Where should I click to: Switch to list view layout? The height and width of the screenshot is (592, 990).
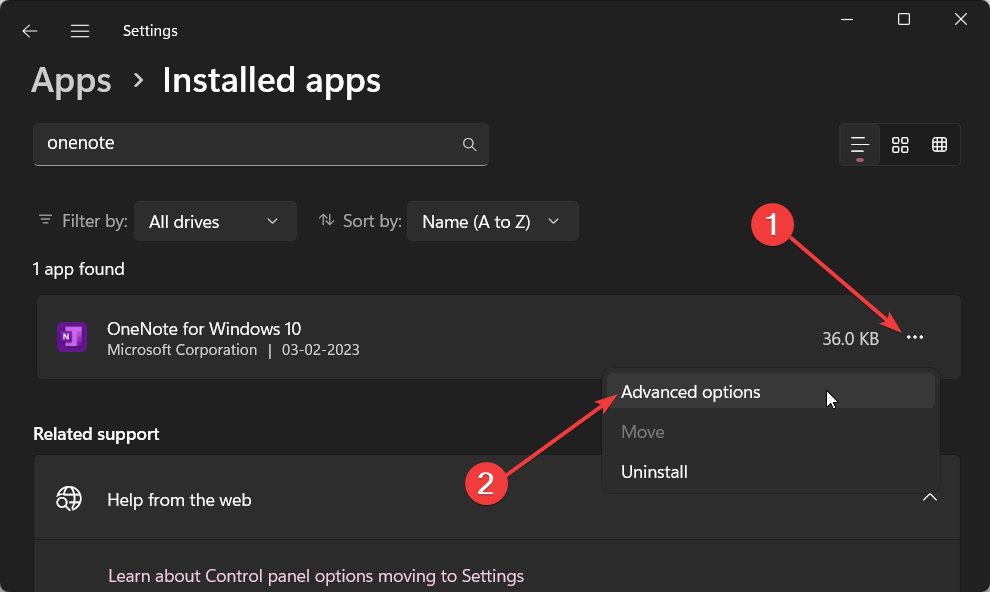tap(859, 145)
